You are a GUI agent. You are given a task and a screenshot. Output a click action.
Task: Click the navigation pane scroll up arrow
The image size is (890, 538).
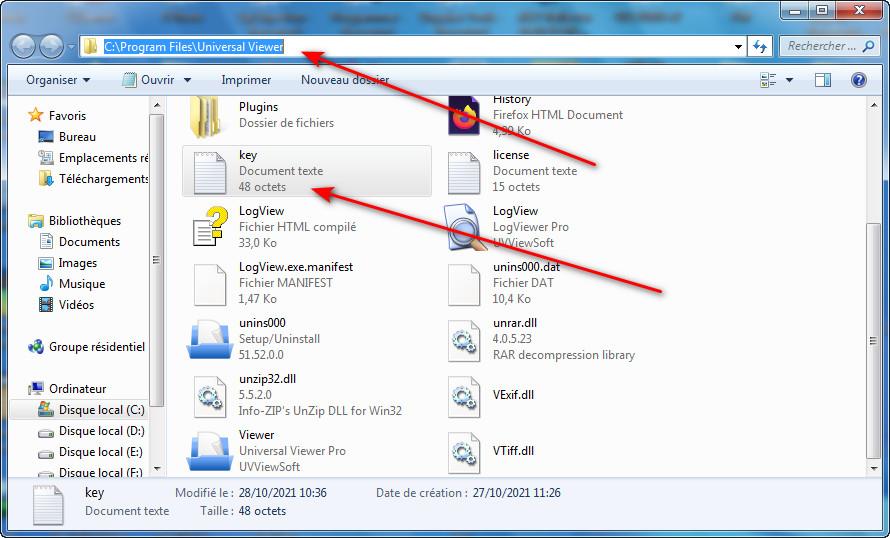[x=157, y=106]
